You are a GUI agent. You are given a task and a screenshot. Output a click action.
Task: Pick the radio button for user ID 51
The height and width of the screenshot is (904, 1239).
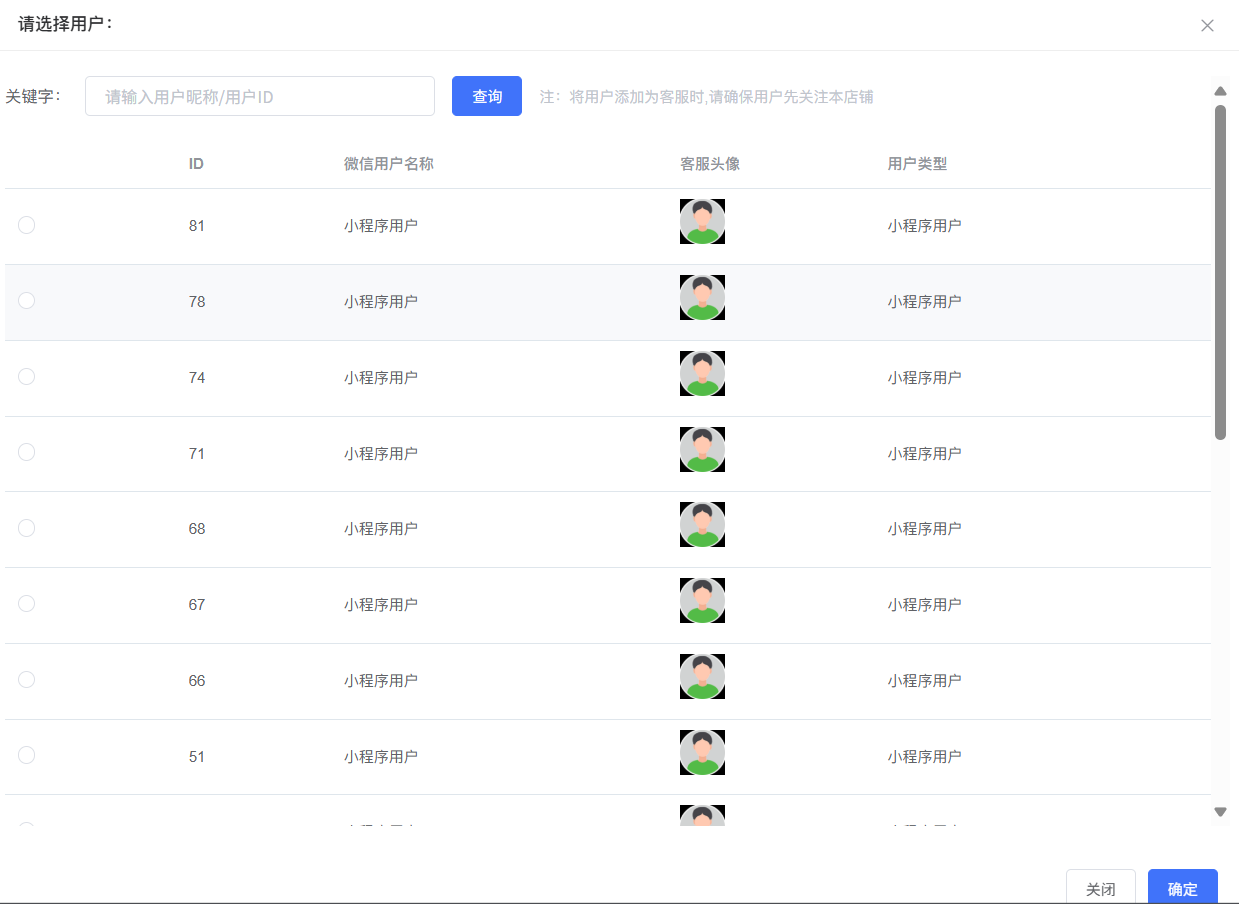[x=26, y=756]
